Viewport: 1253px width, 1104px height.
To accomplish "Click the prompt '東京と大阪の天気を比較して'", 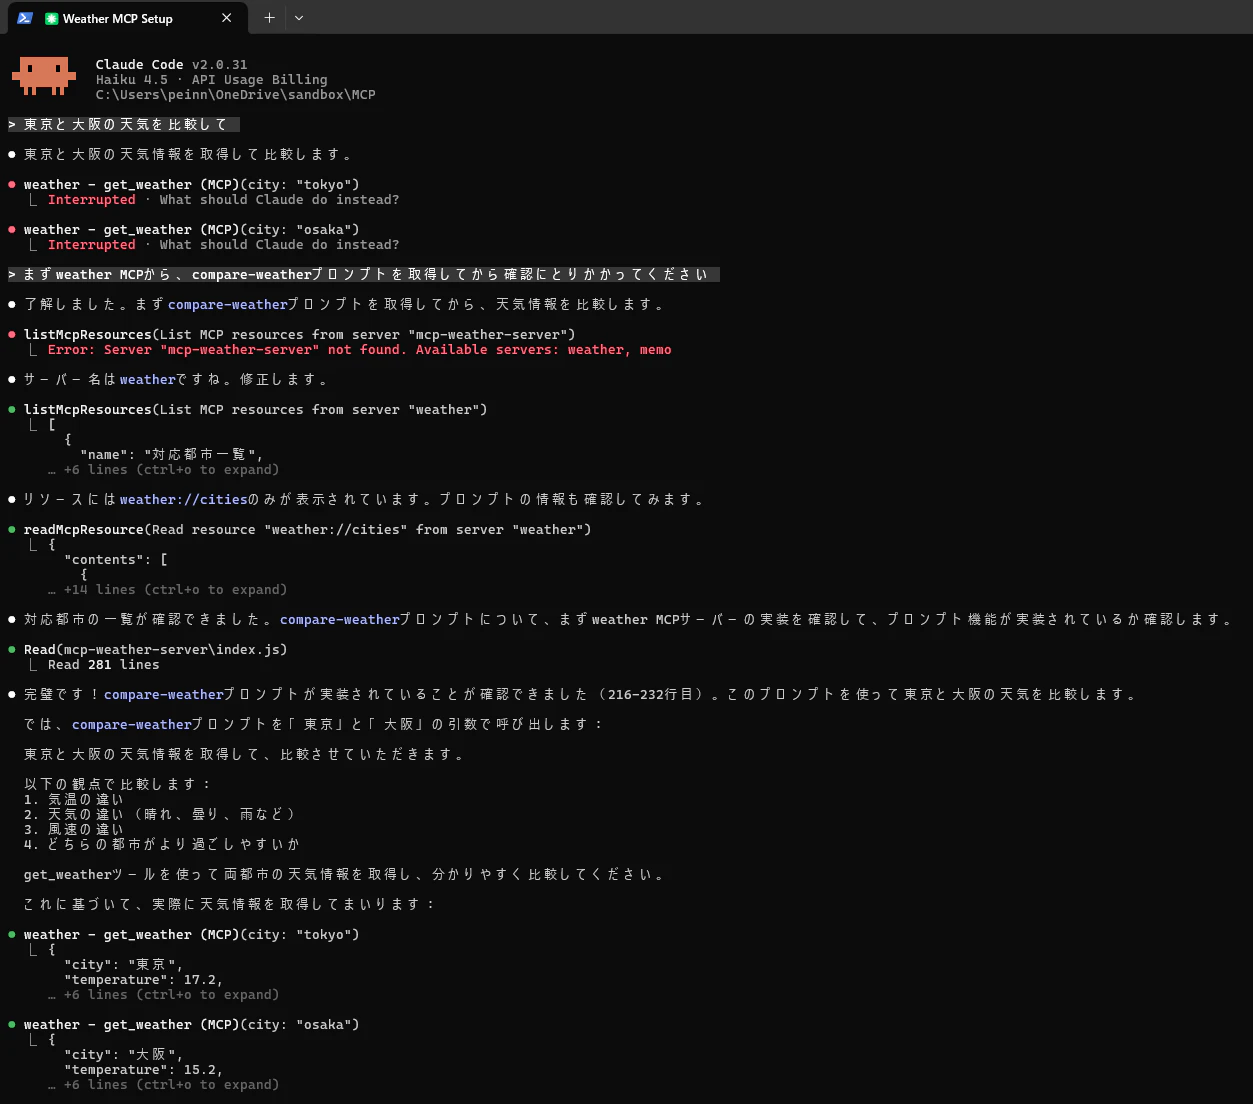I will pos(125,125).
